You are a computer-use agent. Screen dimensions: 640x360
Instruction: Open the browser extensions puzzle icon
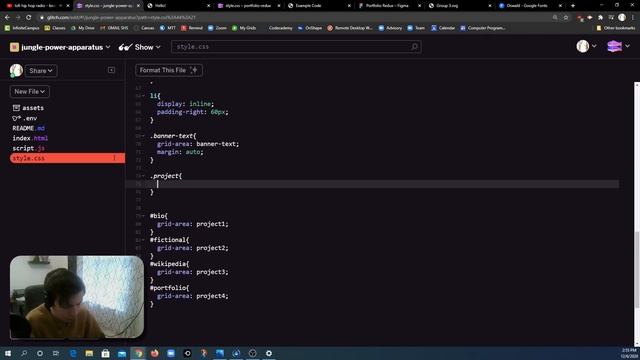(600, 18)
